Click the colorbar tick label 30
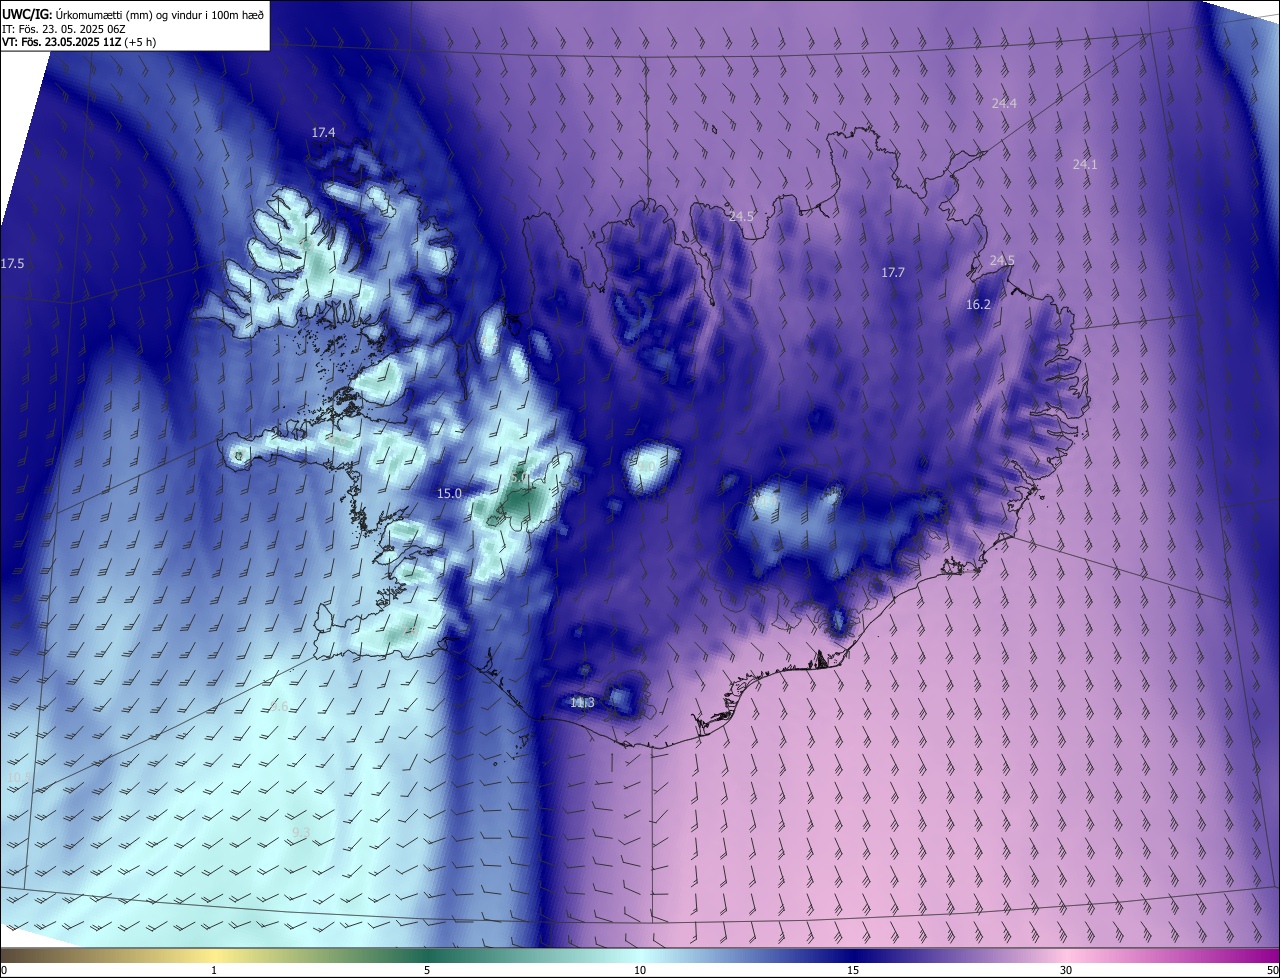The height and width of the screenshot is (978, 1280). [x=1066, y=971]
